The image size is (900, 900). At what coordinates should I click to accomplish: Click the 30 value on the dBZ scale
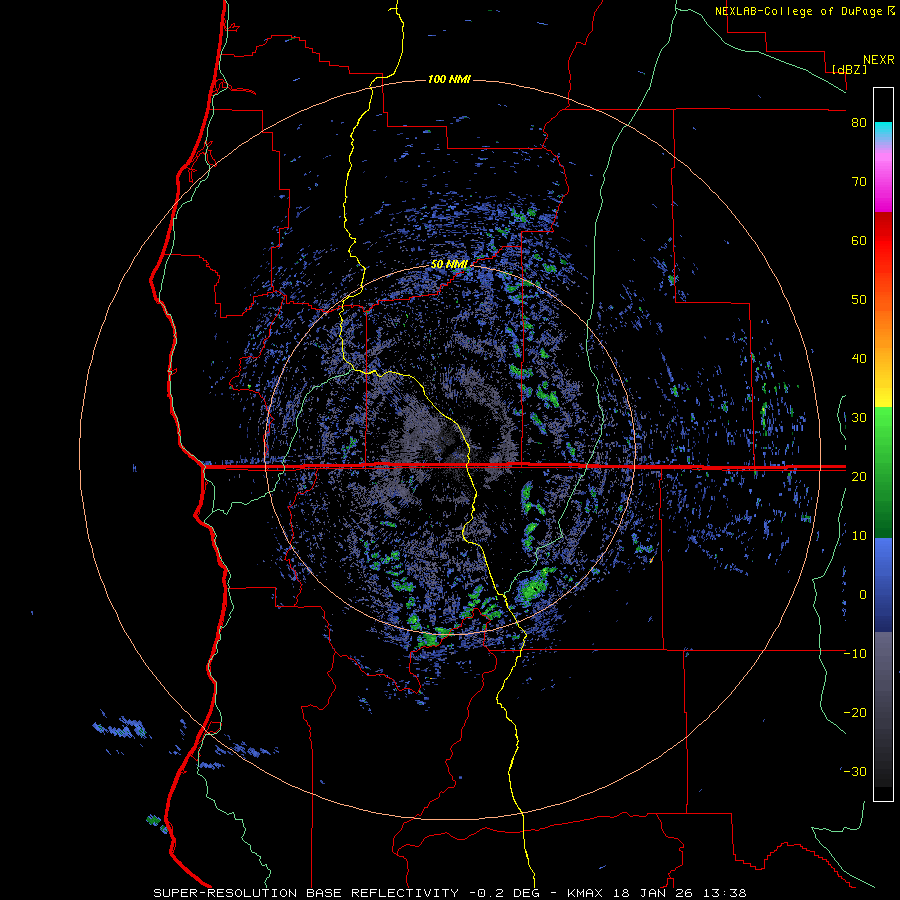point(859,418)
